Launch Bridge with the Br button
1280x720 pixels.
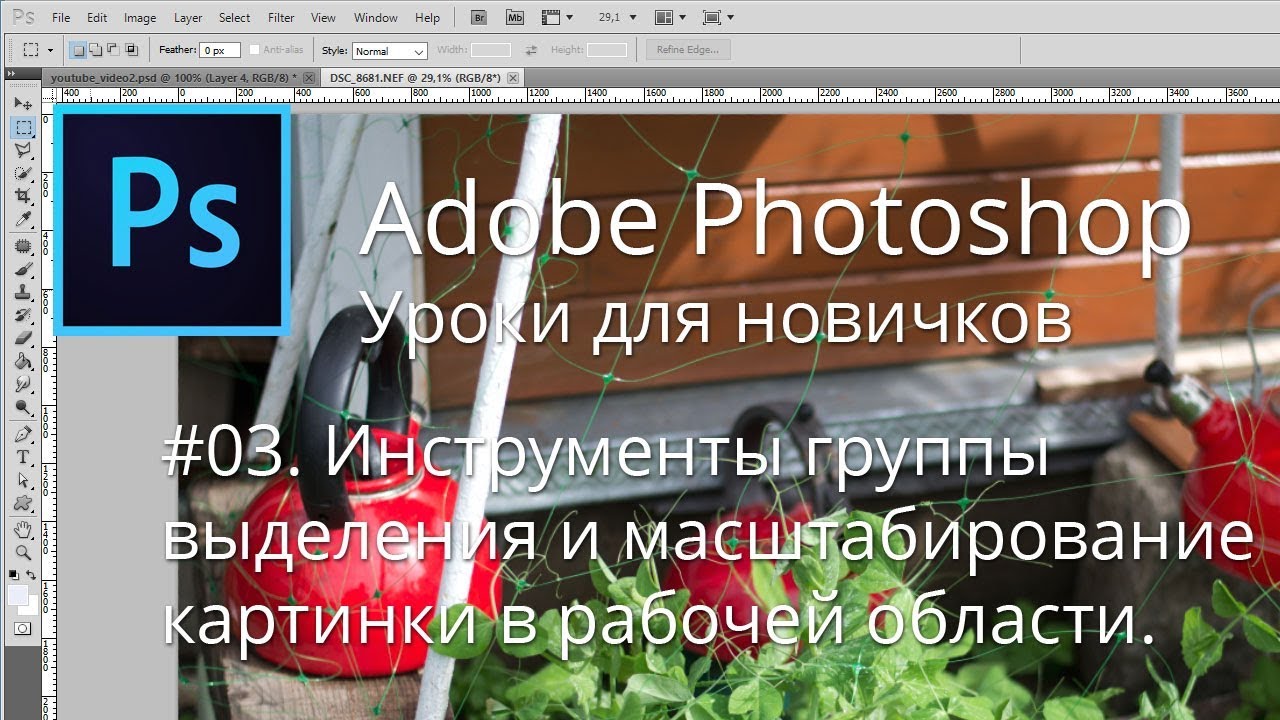pos(479,17)
